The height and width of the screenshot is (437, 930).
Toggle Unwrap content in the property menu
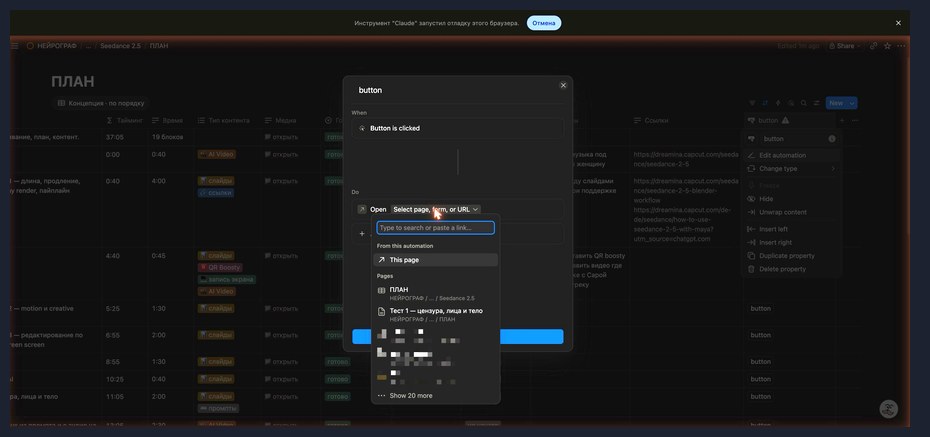pos(791,212)
